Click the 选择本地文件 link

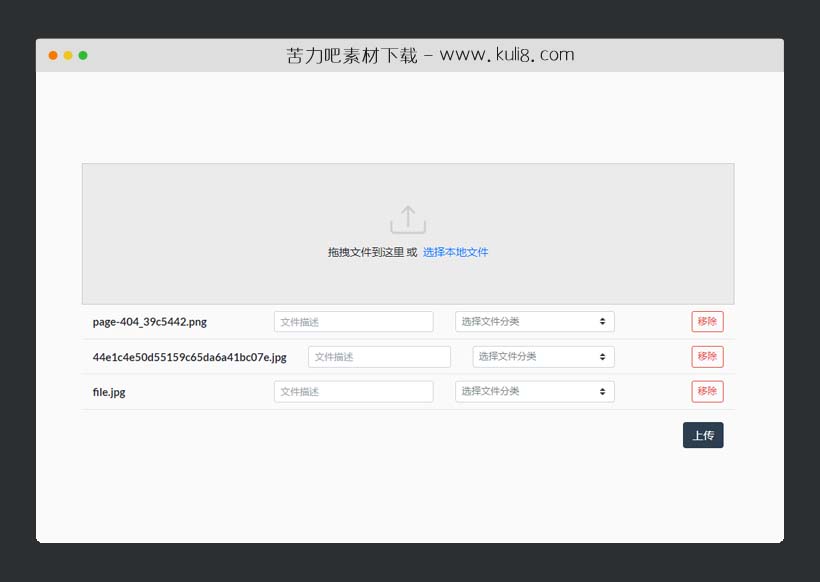[456, 253]
